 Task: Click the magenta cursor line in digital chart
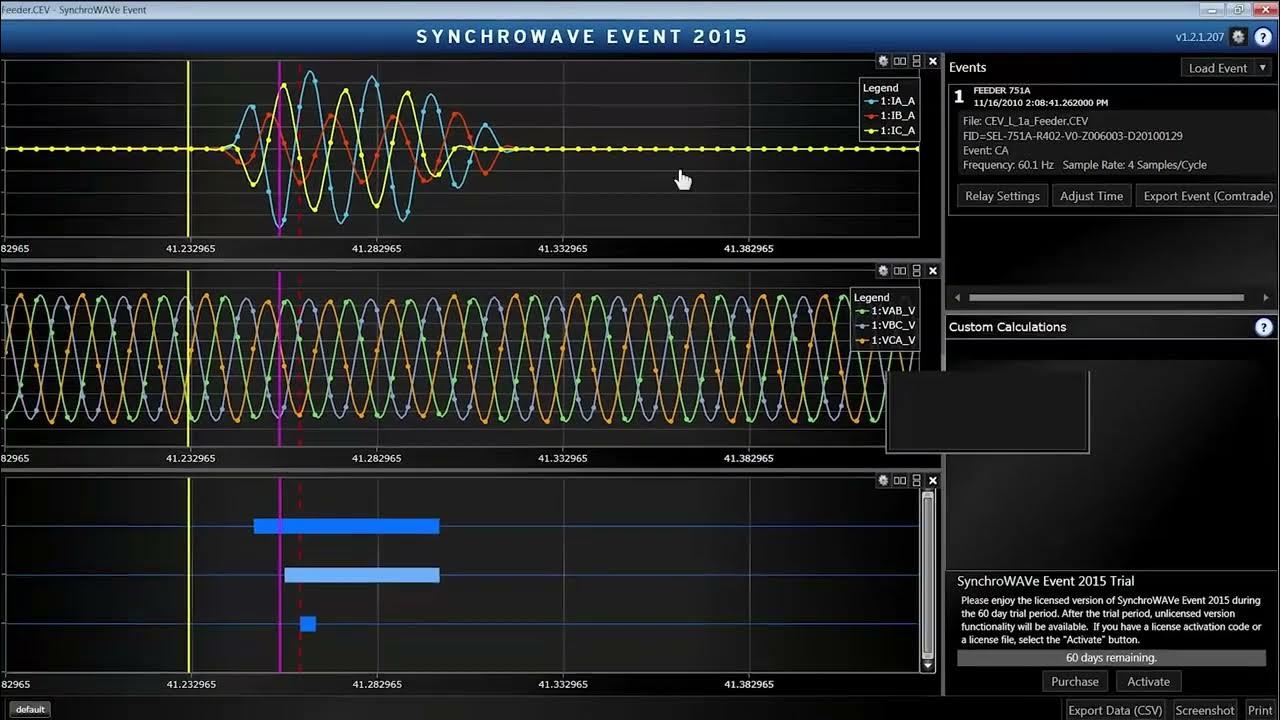point(279,575)
